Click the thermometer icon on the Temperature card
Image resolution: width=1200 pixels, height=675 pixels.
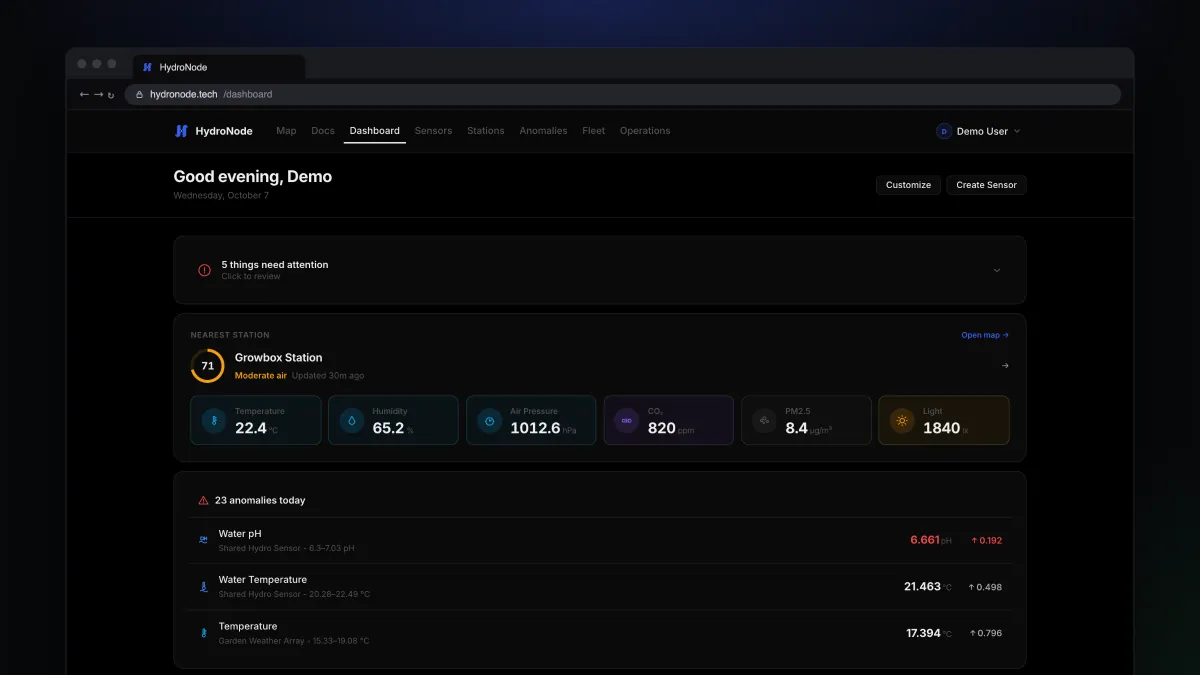[214, 420]
